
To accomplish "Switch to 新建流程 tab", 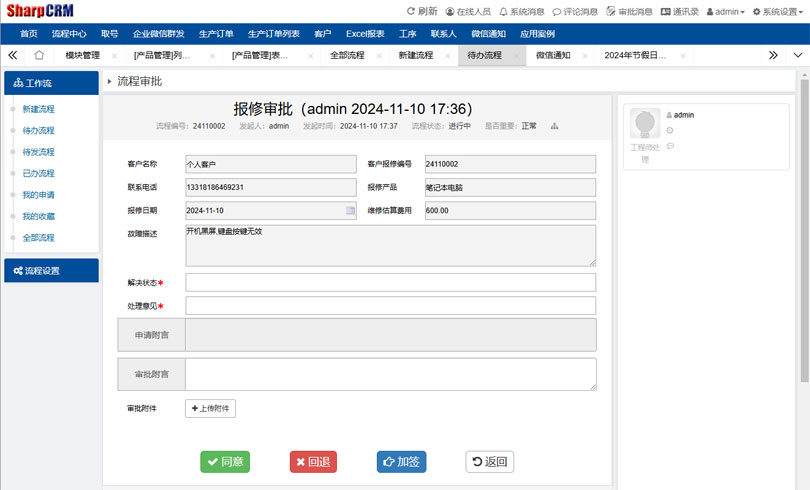I will pyautogui.click(x=416, y=55).
